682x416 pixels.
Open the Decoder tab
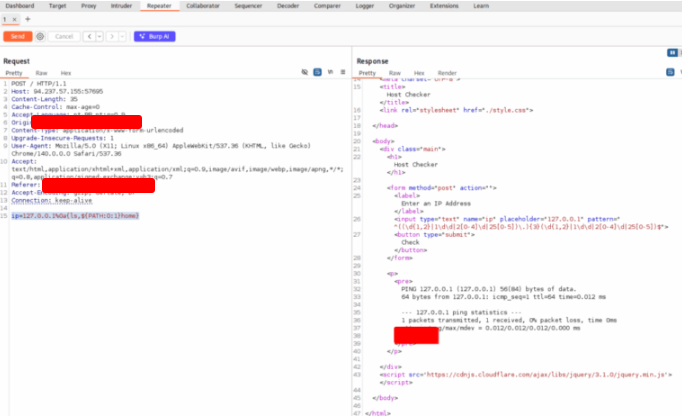pyautogui.click(x=287, y=5)
